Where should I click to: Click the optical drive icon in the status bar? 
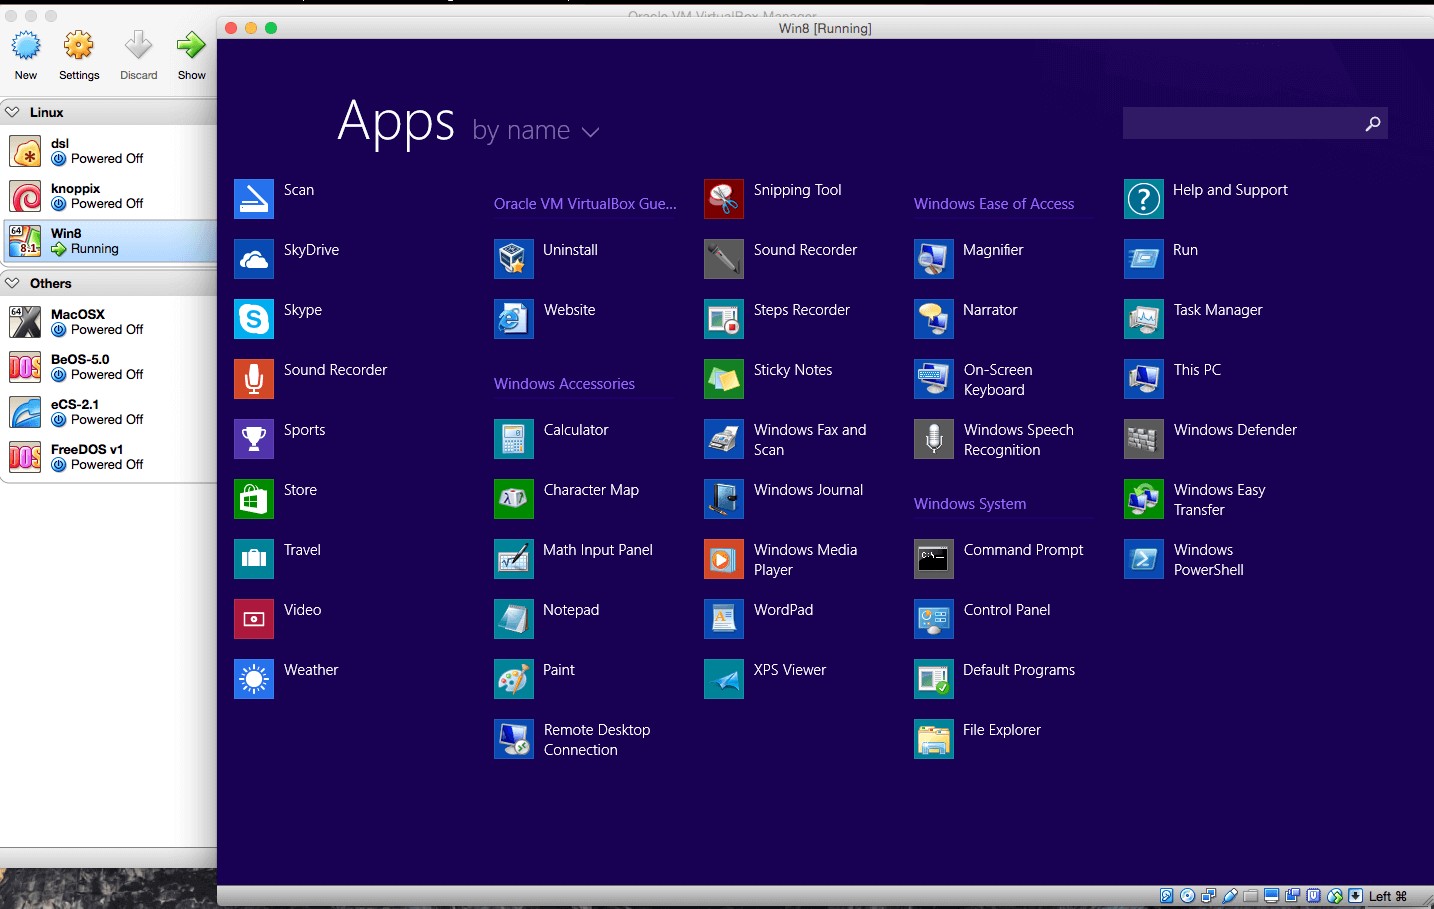click(x=1187, y=896)
